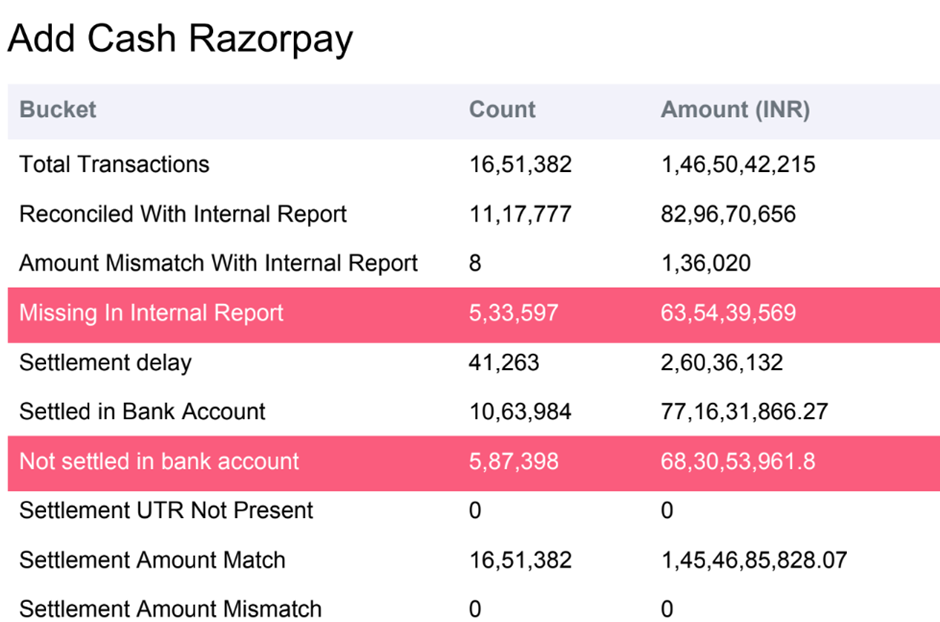Click 'Settled in Bank Account' label
940x622 pixels.
point(142,412)
